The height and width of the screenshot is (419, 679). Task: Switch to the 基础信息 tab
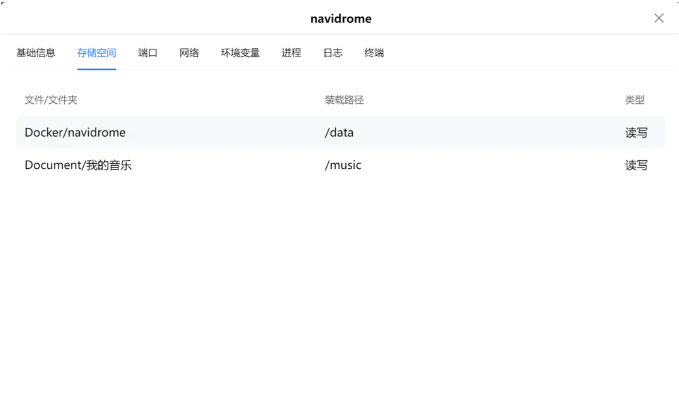(36, 53)
